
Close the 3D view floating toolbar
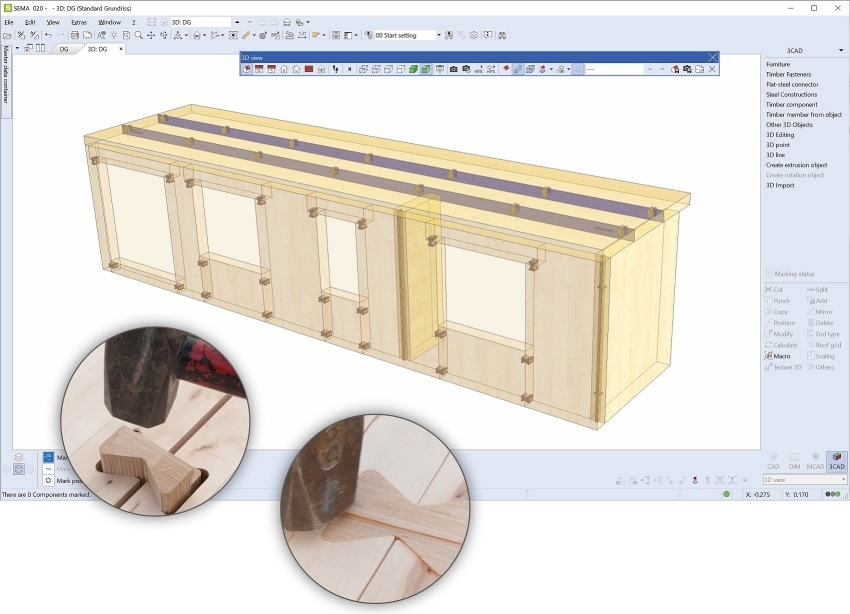[x=713, y=57]
